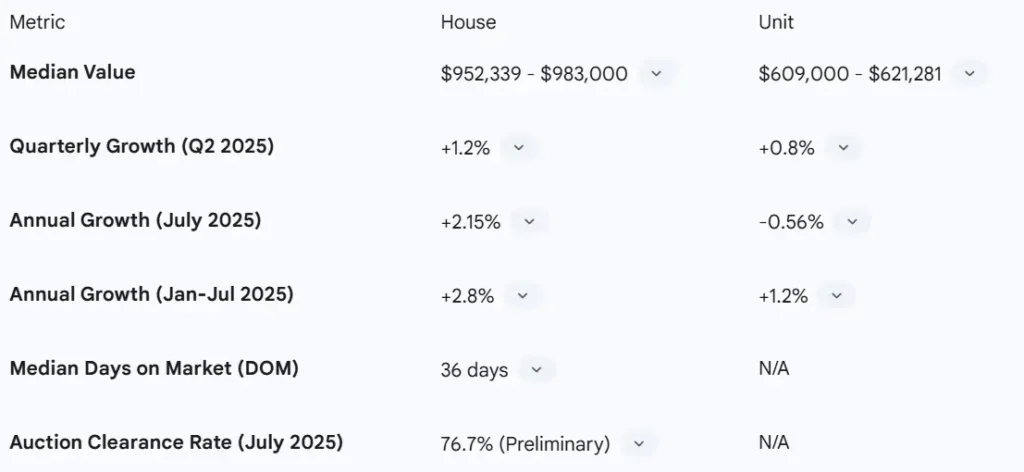Image resolution: width=1024 pixels, height=472 pixels.
Task: Expand the Unit Median Value chevron
Action: coord(969,74)
